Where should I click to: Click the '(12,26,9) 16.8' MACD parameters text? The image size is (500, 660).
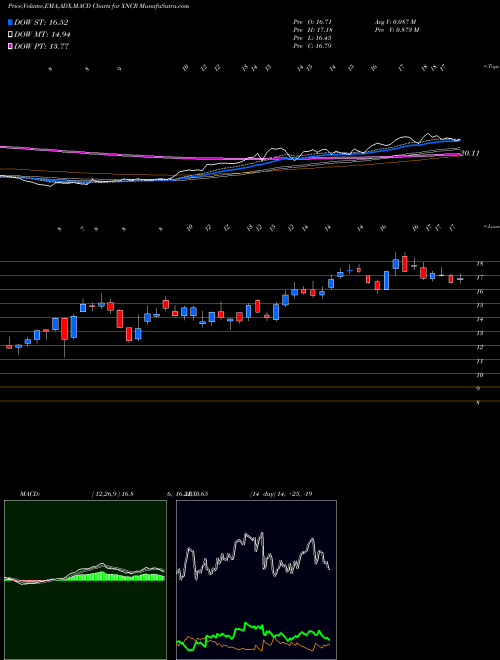coord(112,494)
